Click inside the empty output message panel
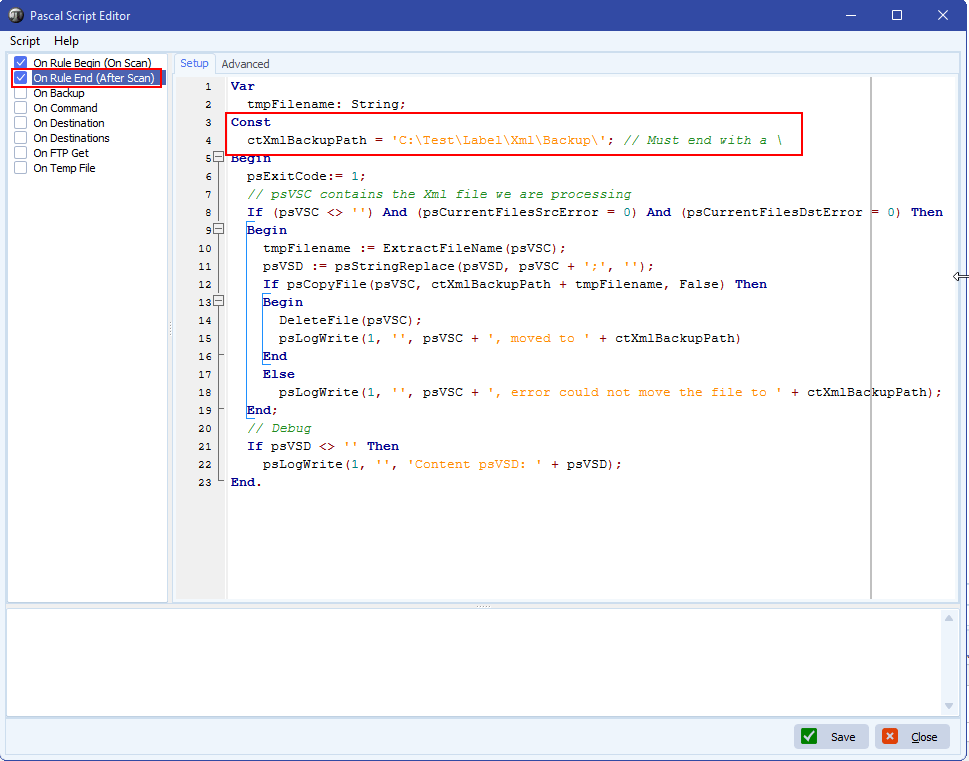Screen dimensions: 969x761 (x=470, y=660)
